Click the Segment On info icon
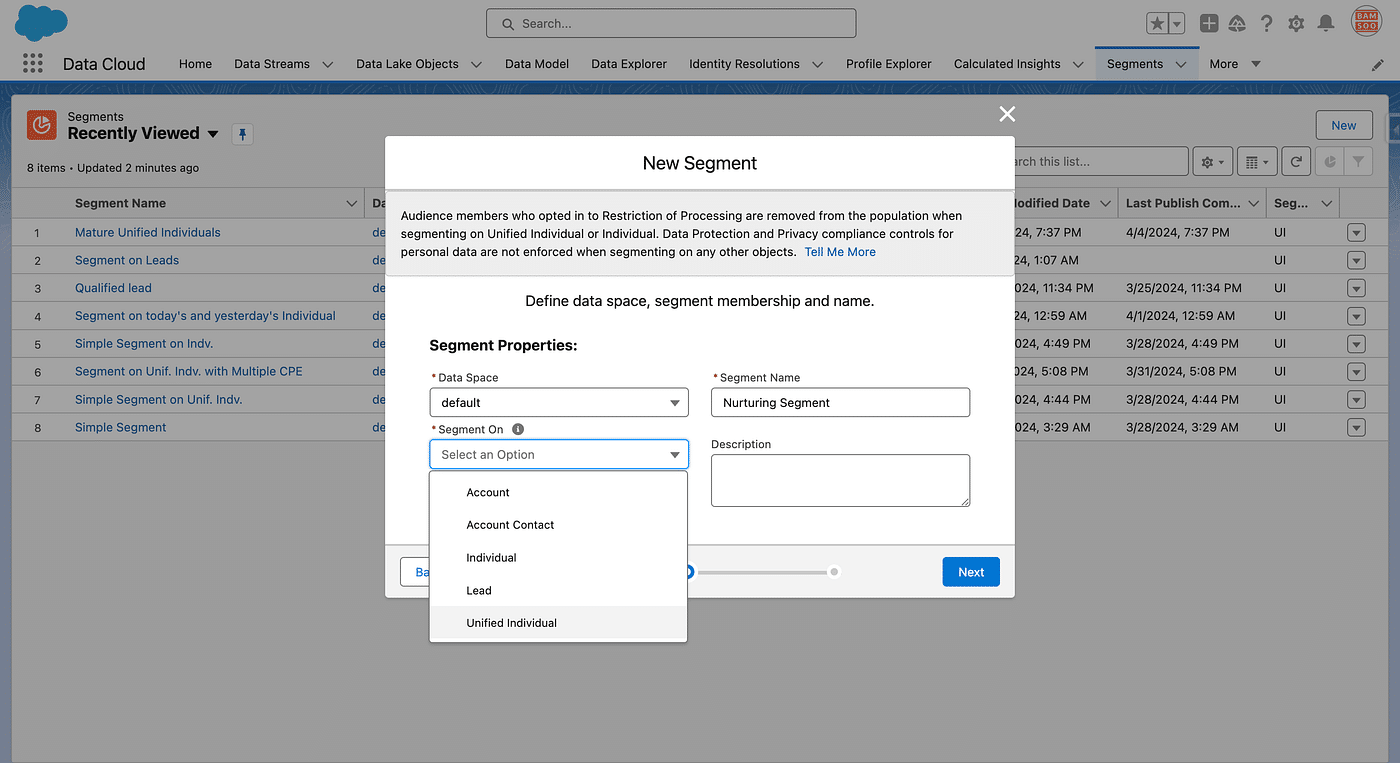The width and height of the screenshot is (1400, 763). [518, 429]
